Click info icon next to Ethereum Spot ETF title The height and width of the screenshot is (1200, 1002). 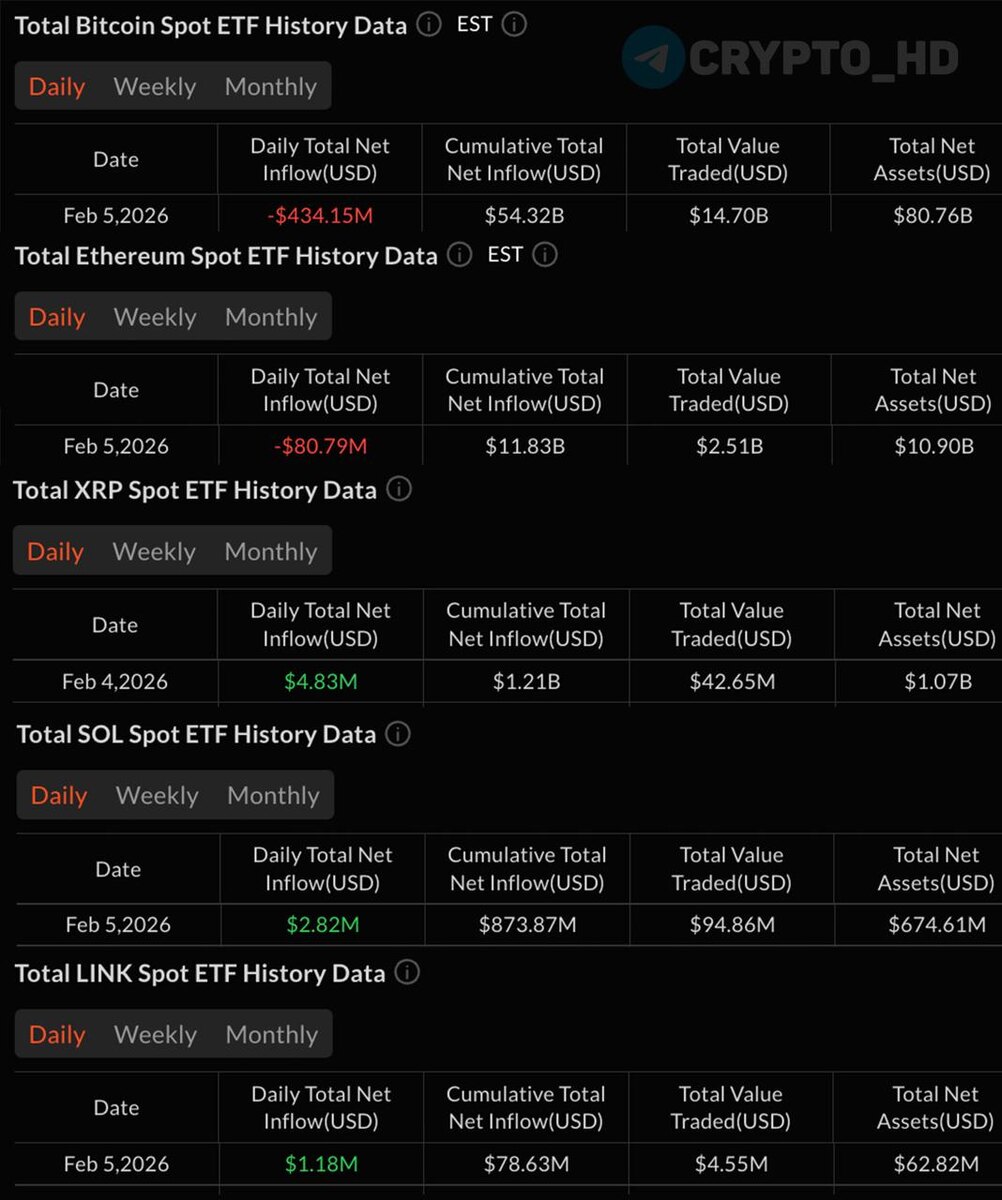459,255
